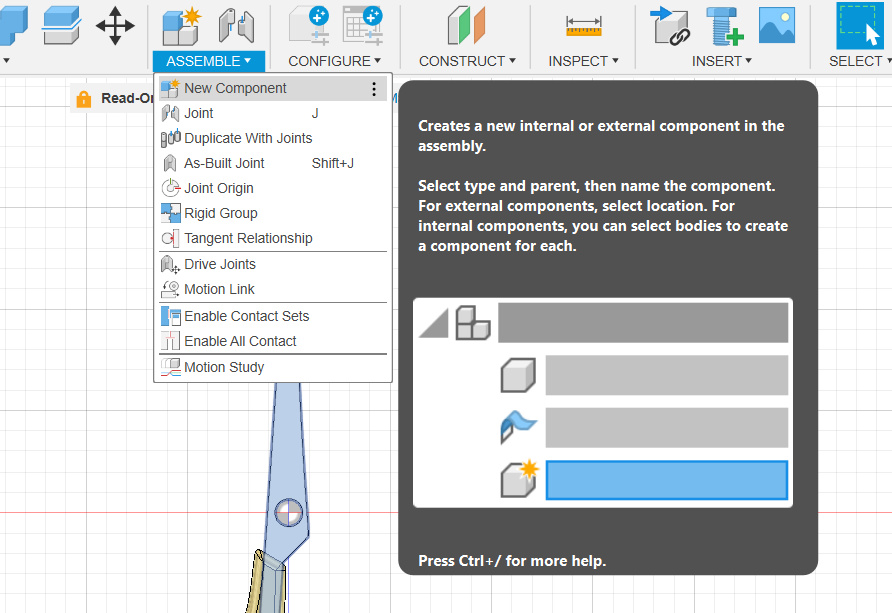Click the Construct plane toolbar icon

[x=466, y=26]
